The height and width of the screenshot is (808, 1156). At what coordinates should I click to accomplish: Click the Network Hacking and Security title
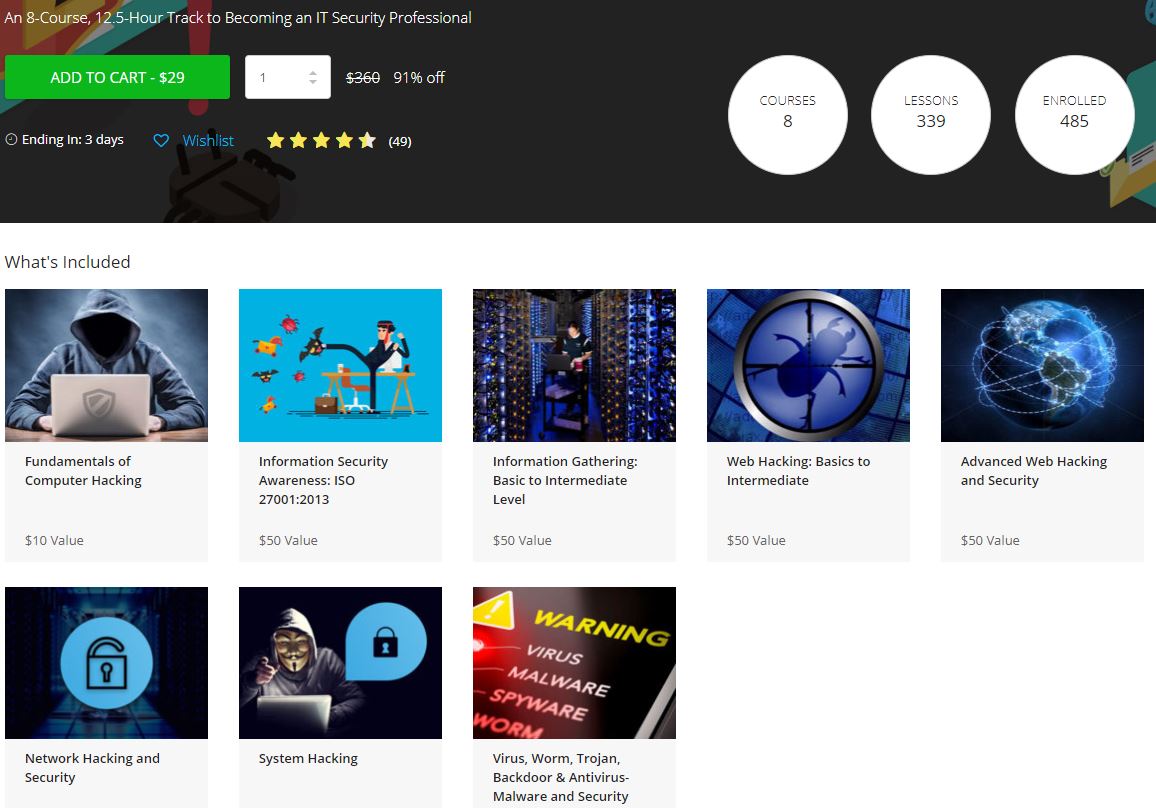pyautogui.click(x=92, y=768)
